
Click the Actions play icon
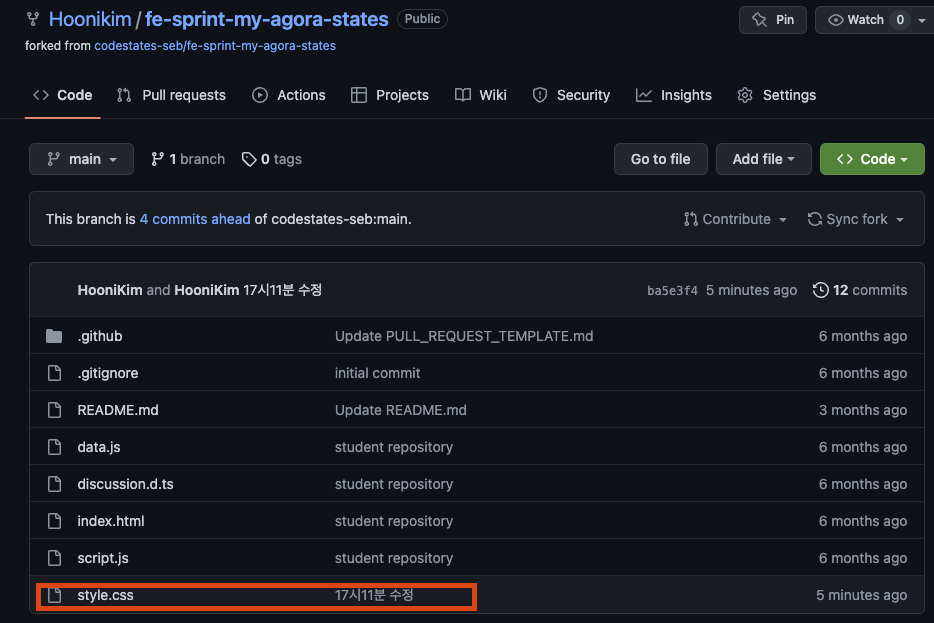(260, 95)
